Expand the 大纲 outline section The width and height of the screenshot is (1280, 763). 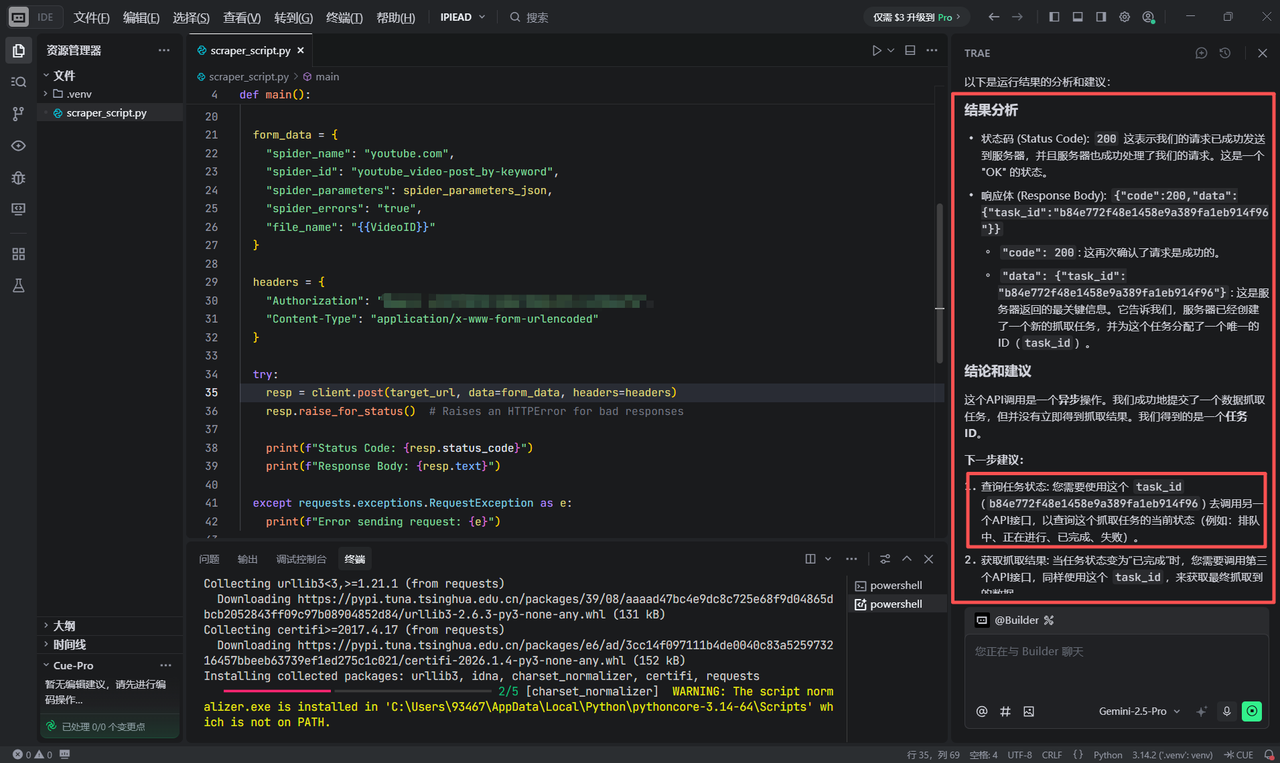(64, 626)
